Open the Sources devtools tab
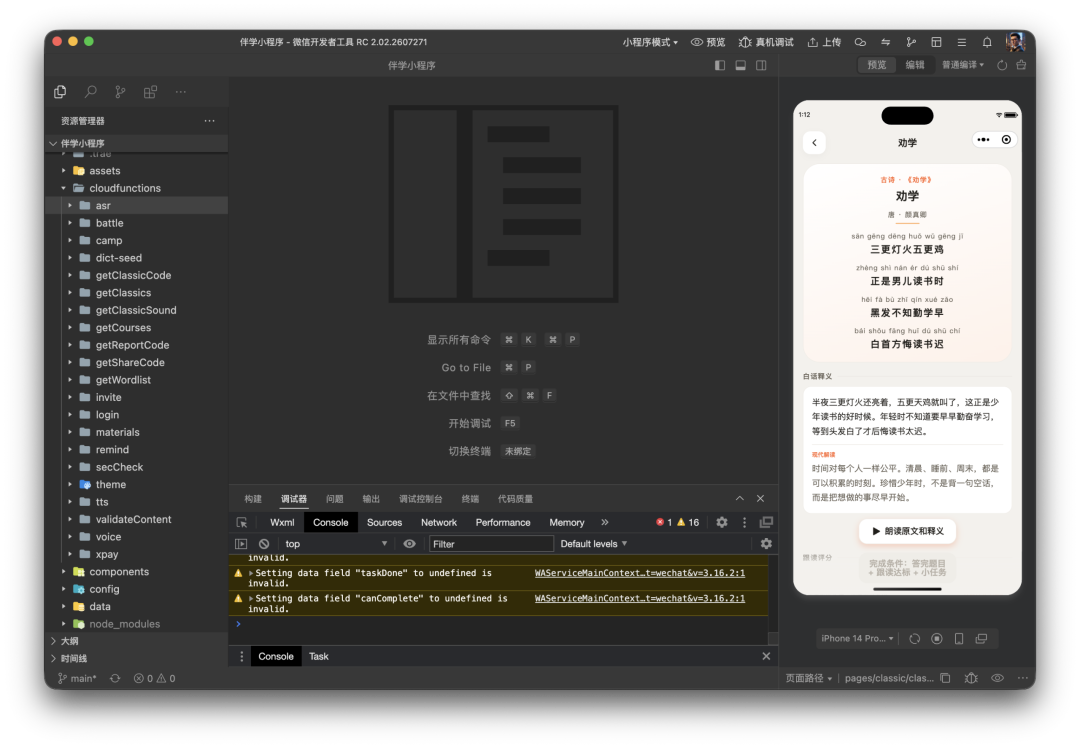The image size is (1080, 748). (384, 523)
